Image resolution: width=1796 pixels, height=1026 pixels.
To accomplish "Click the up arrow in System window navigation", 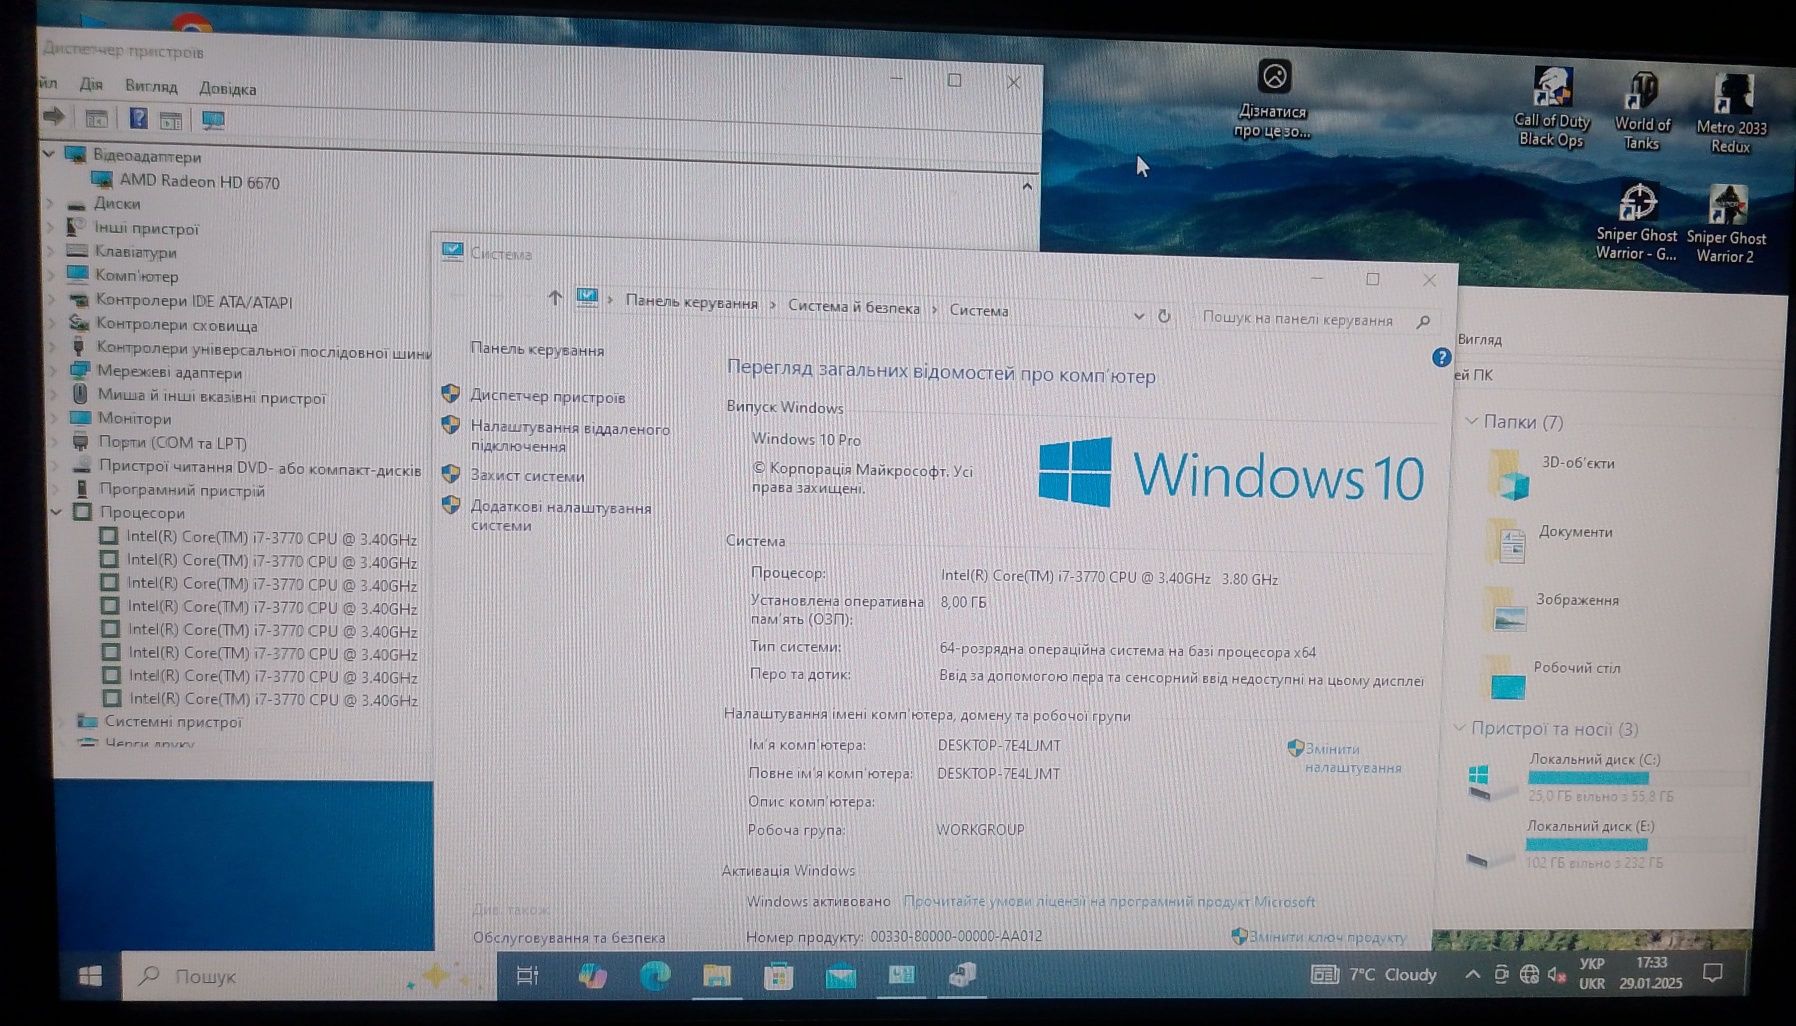I will coord(555,297).
